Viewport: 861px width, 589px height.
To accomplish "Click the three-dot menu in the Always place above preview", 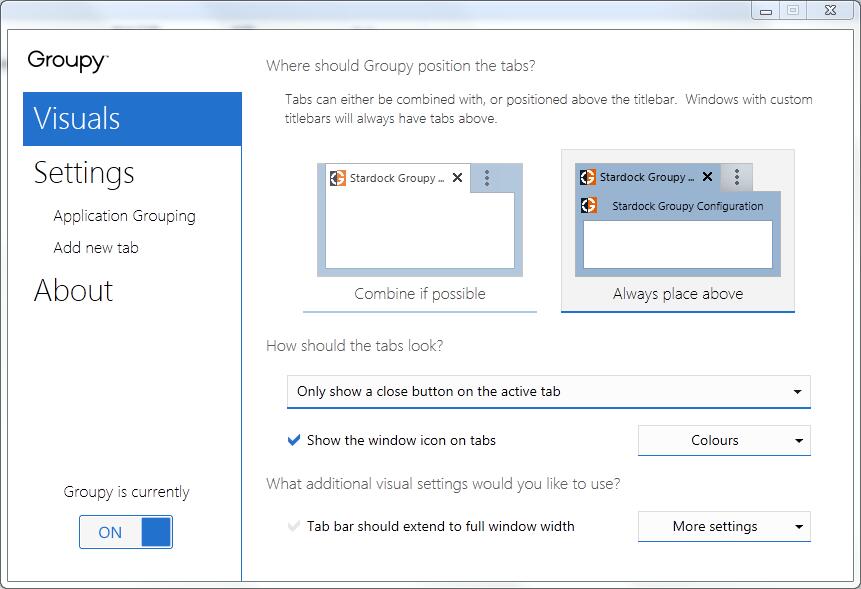I will tap(737, 177).
